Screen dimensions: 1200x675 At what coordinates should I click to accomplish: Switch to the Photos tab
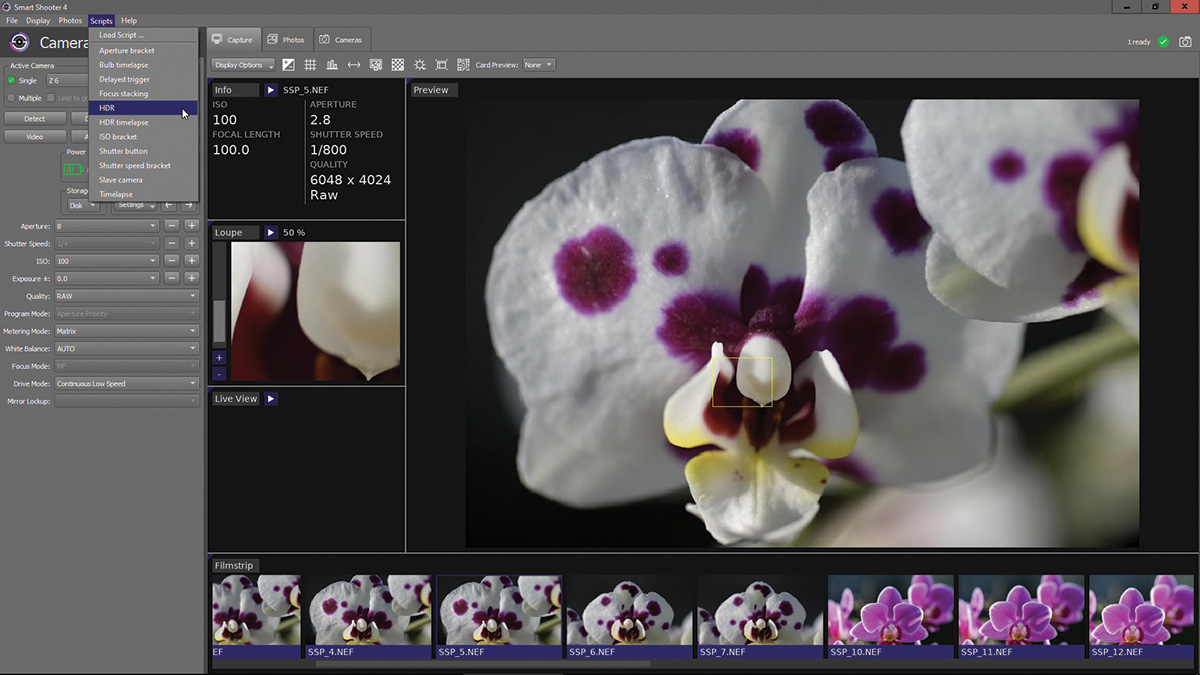click(x=286, y=40)
